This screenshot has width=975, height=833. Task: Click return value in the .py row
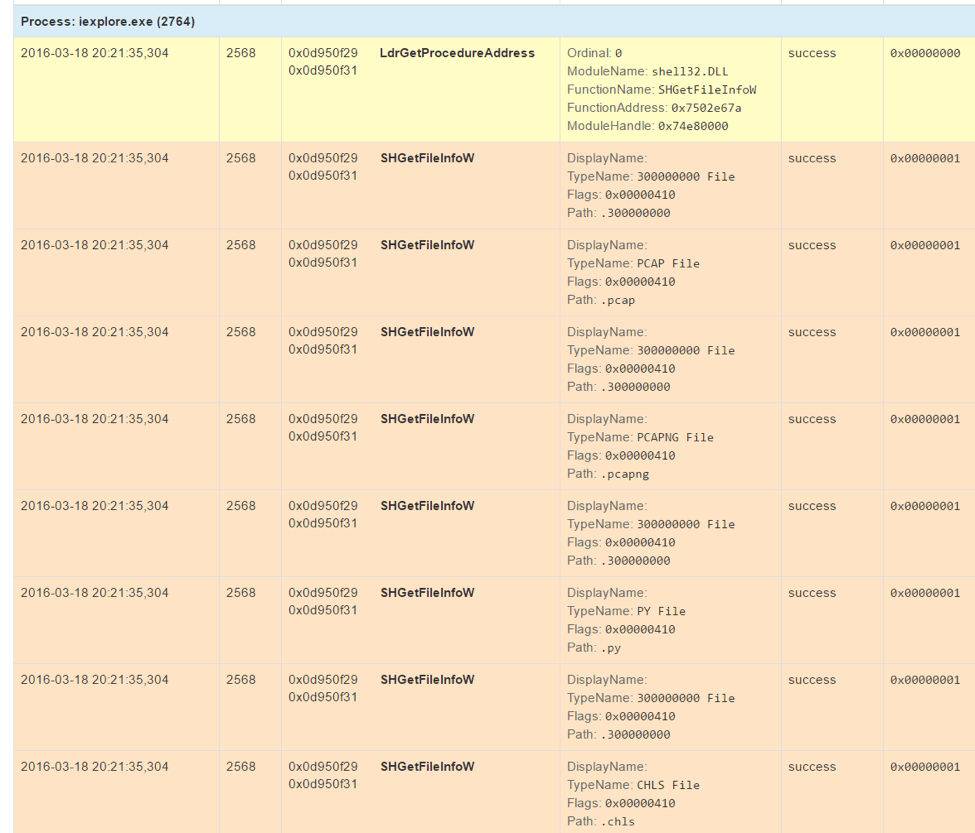click(x=925, y=592)
